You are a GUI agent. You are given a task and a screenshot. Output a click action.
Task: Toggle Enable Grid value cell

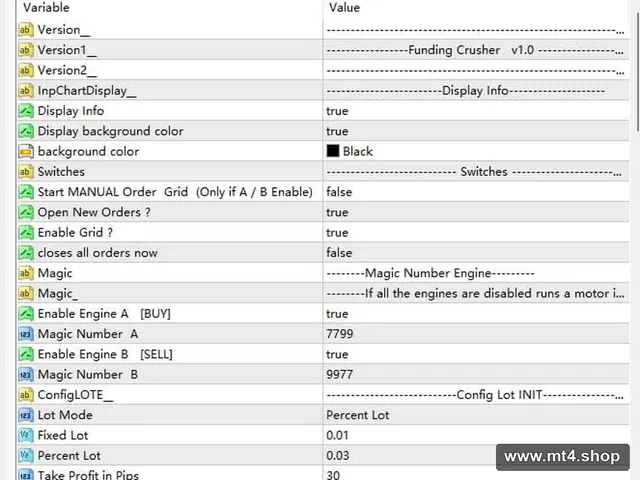point(476,232)
